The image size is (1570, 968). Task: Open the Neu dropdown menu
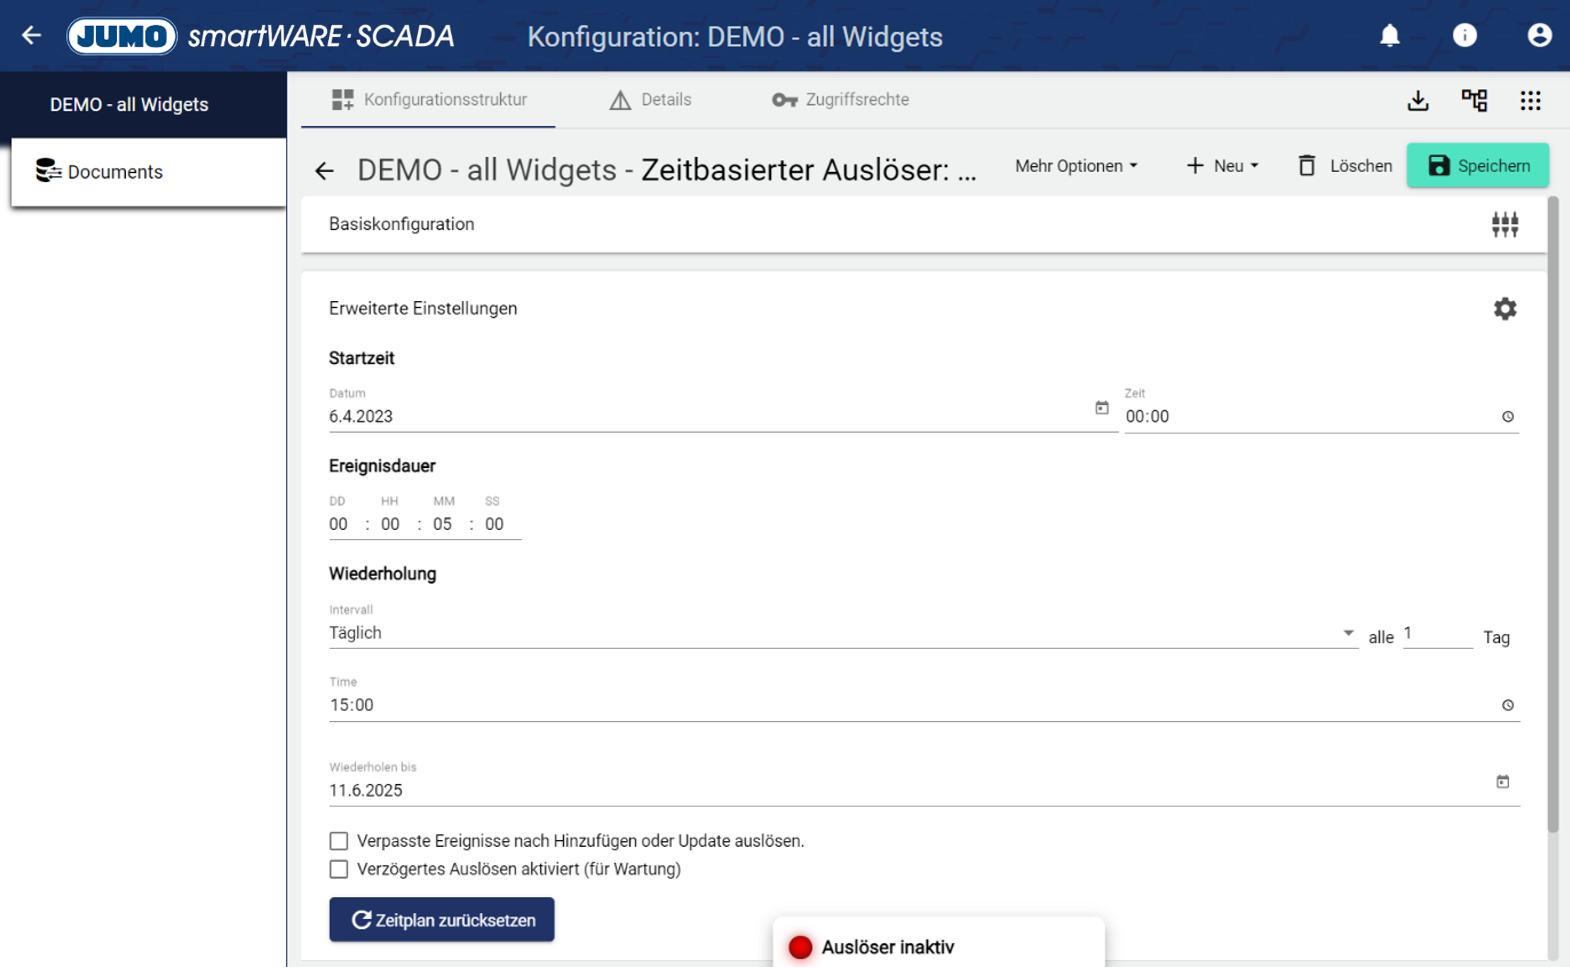pos(1222,166)
